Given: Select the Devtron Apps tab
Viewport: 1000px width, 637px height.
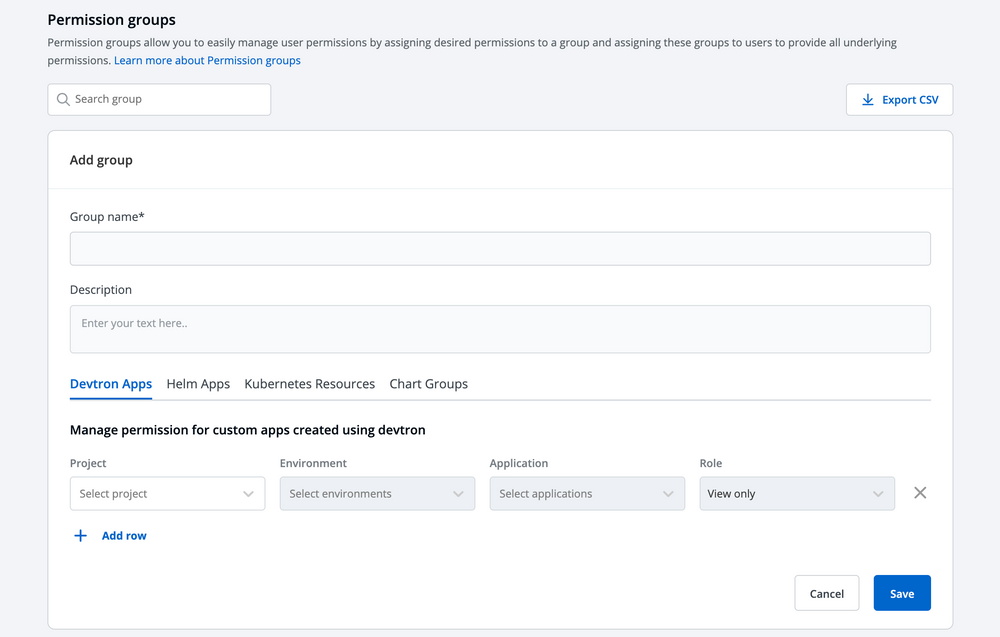Looking at the screenshot, I should click(x=110, y=383).
